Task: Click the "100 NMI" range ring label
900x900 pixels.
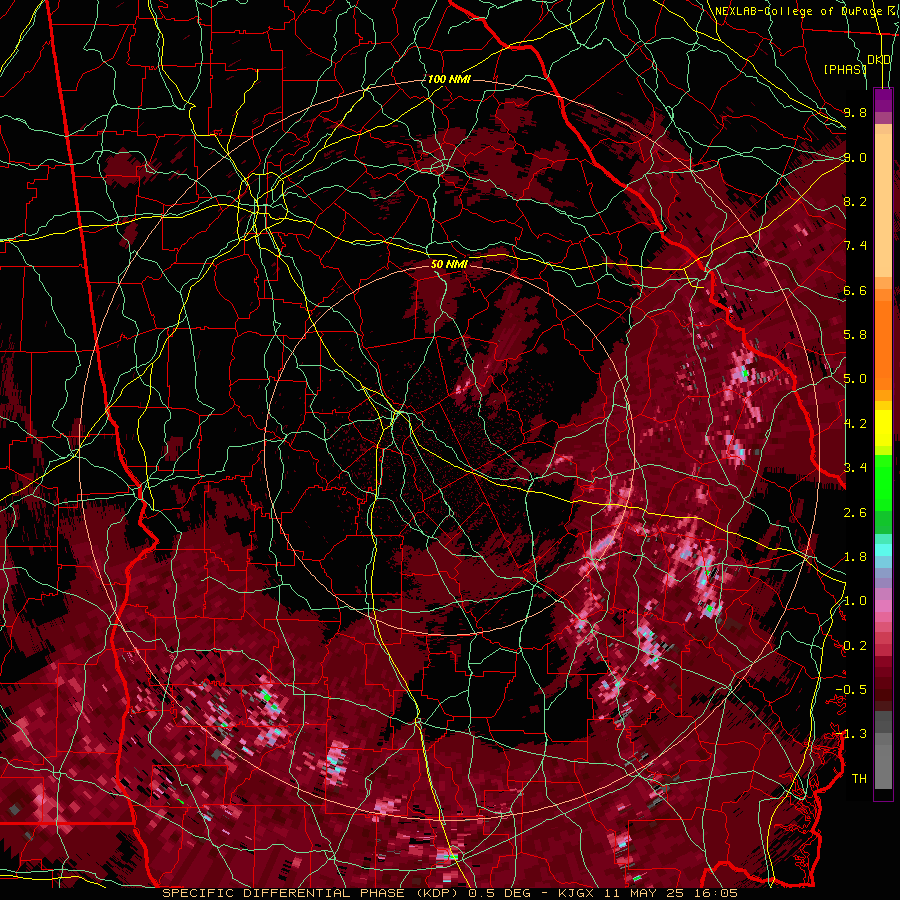Action: click(x=449, y=79)
